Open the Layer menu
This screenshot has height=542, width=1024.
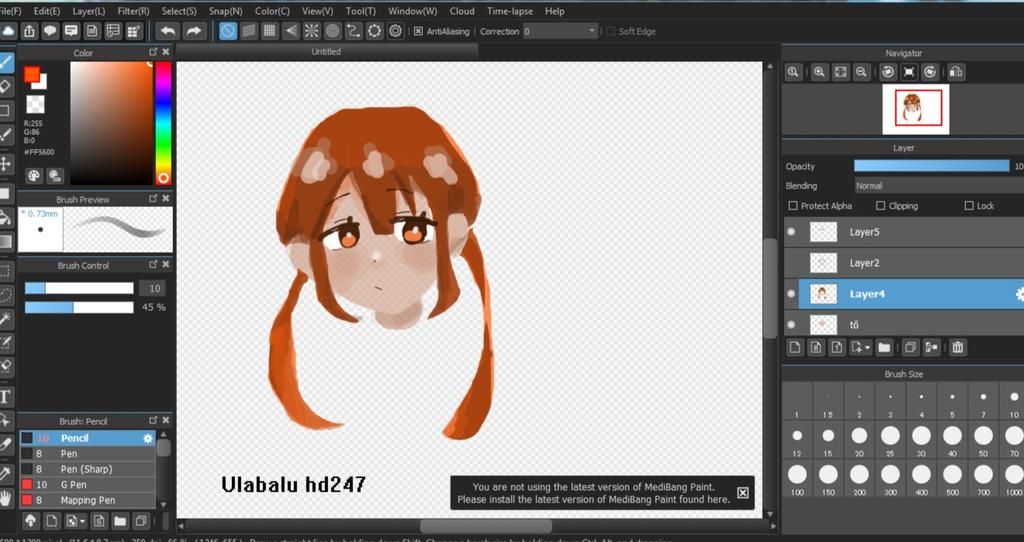point(88,11)
